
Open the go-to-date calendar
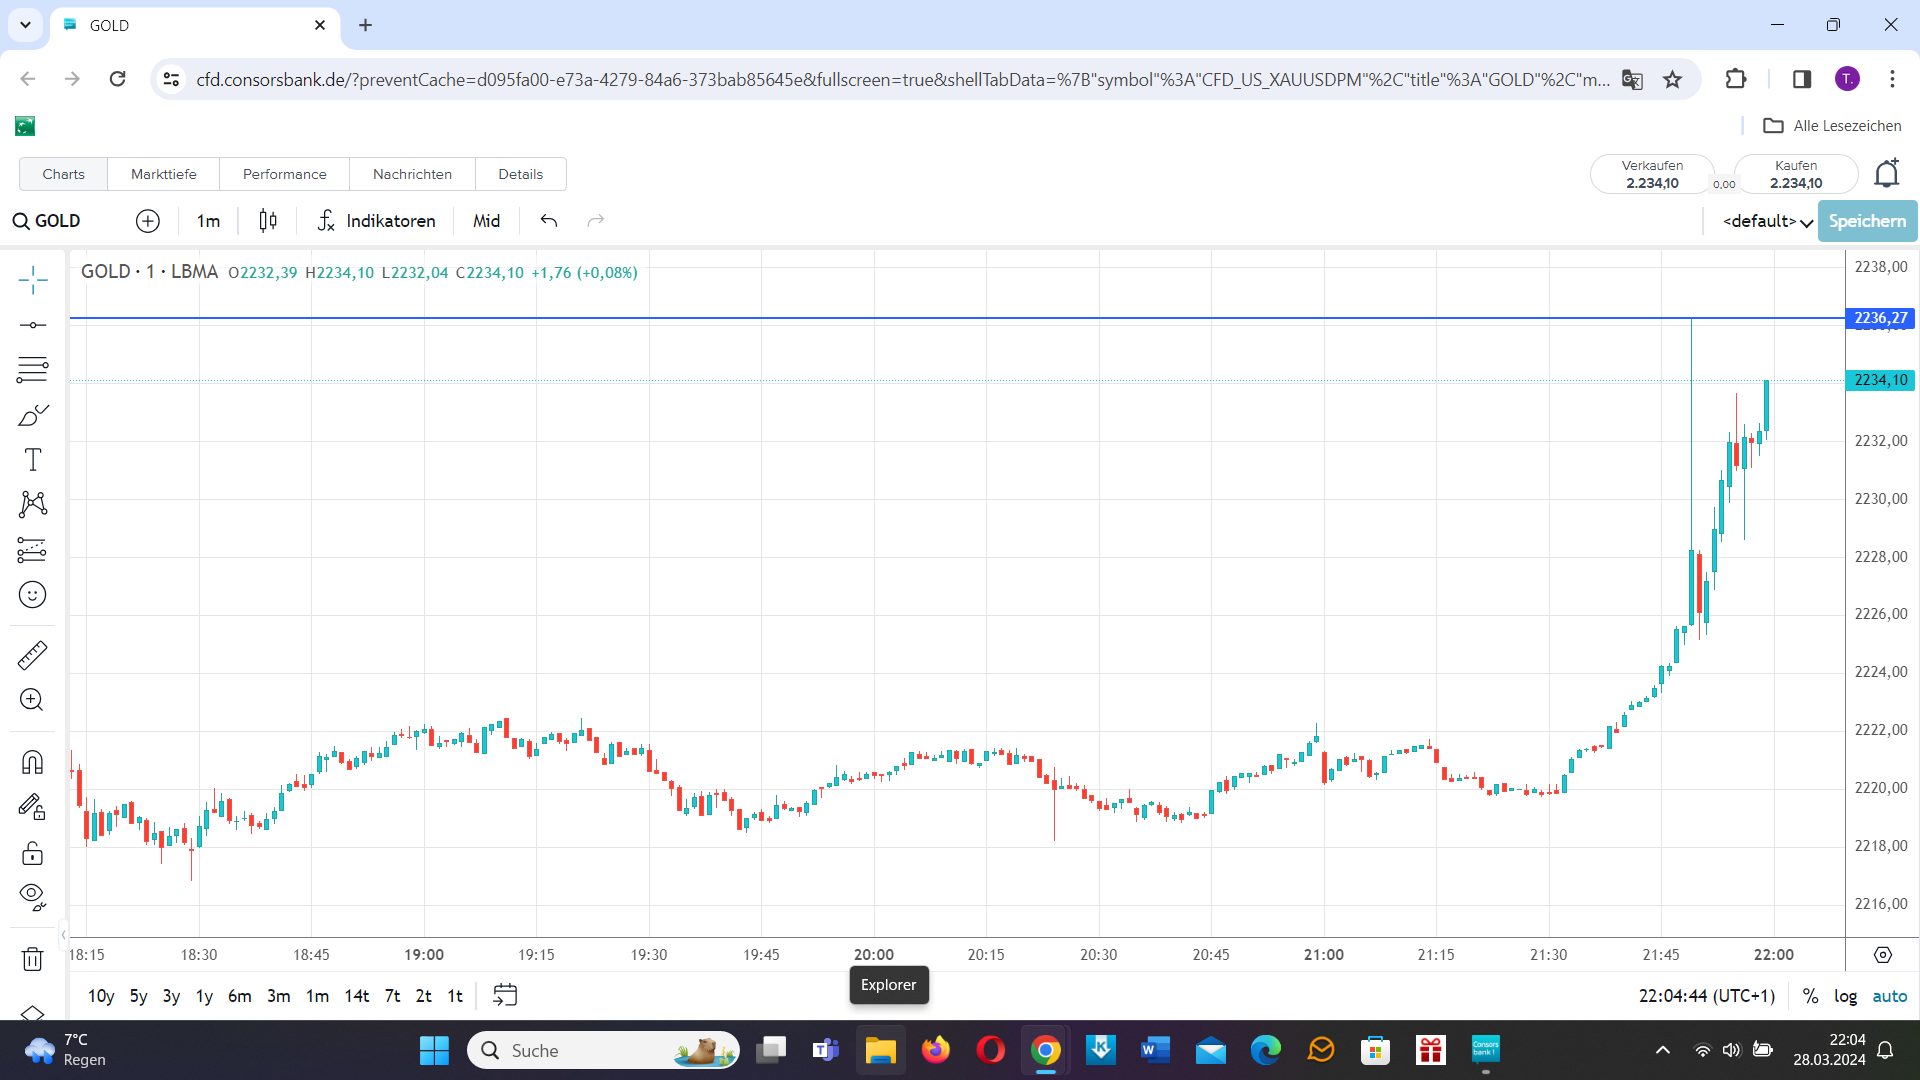505,995
